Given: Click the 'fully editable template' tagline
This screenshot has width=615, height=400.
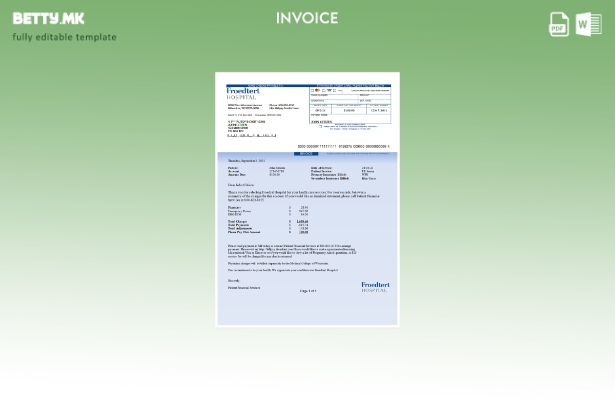Looking at the screenshot, I should 64,37.
